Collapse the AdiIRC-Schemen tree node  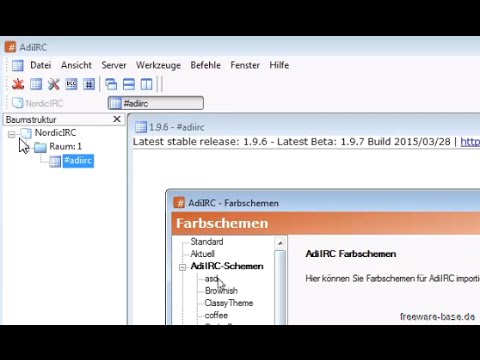(182, 267)
